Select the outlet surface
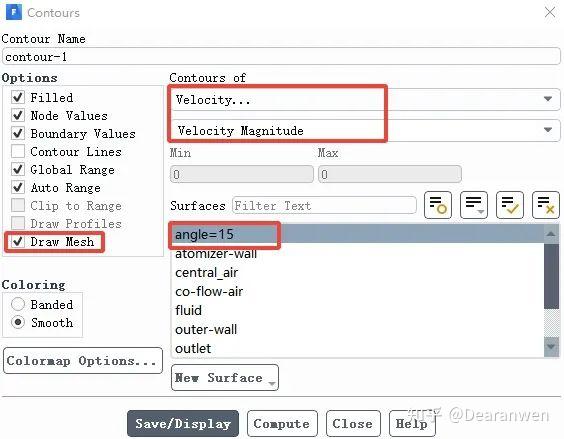 point(358,348)
